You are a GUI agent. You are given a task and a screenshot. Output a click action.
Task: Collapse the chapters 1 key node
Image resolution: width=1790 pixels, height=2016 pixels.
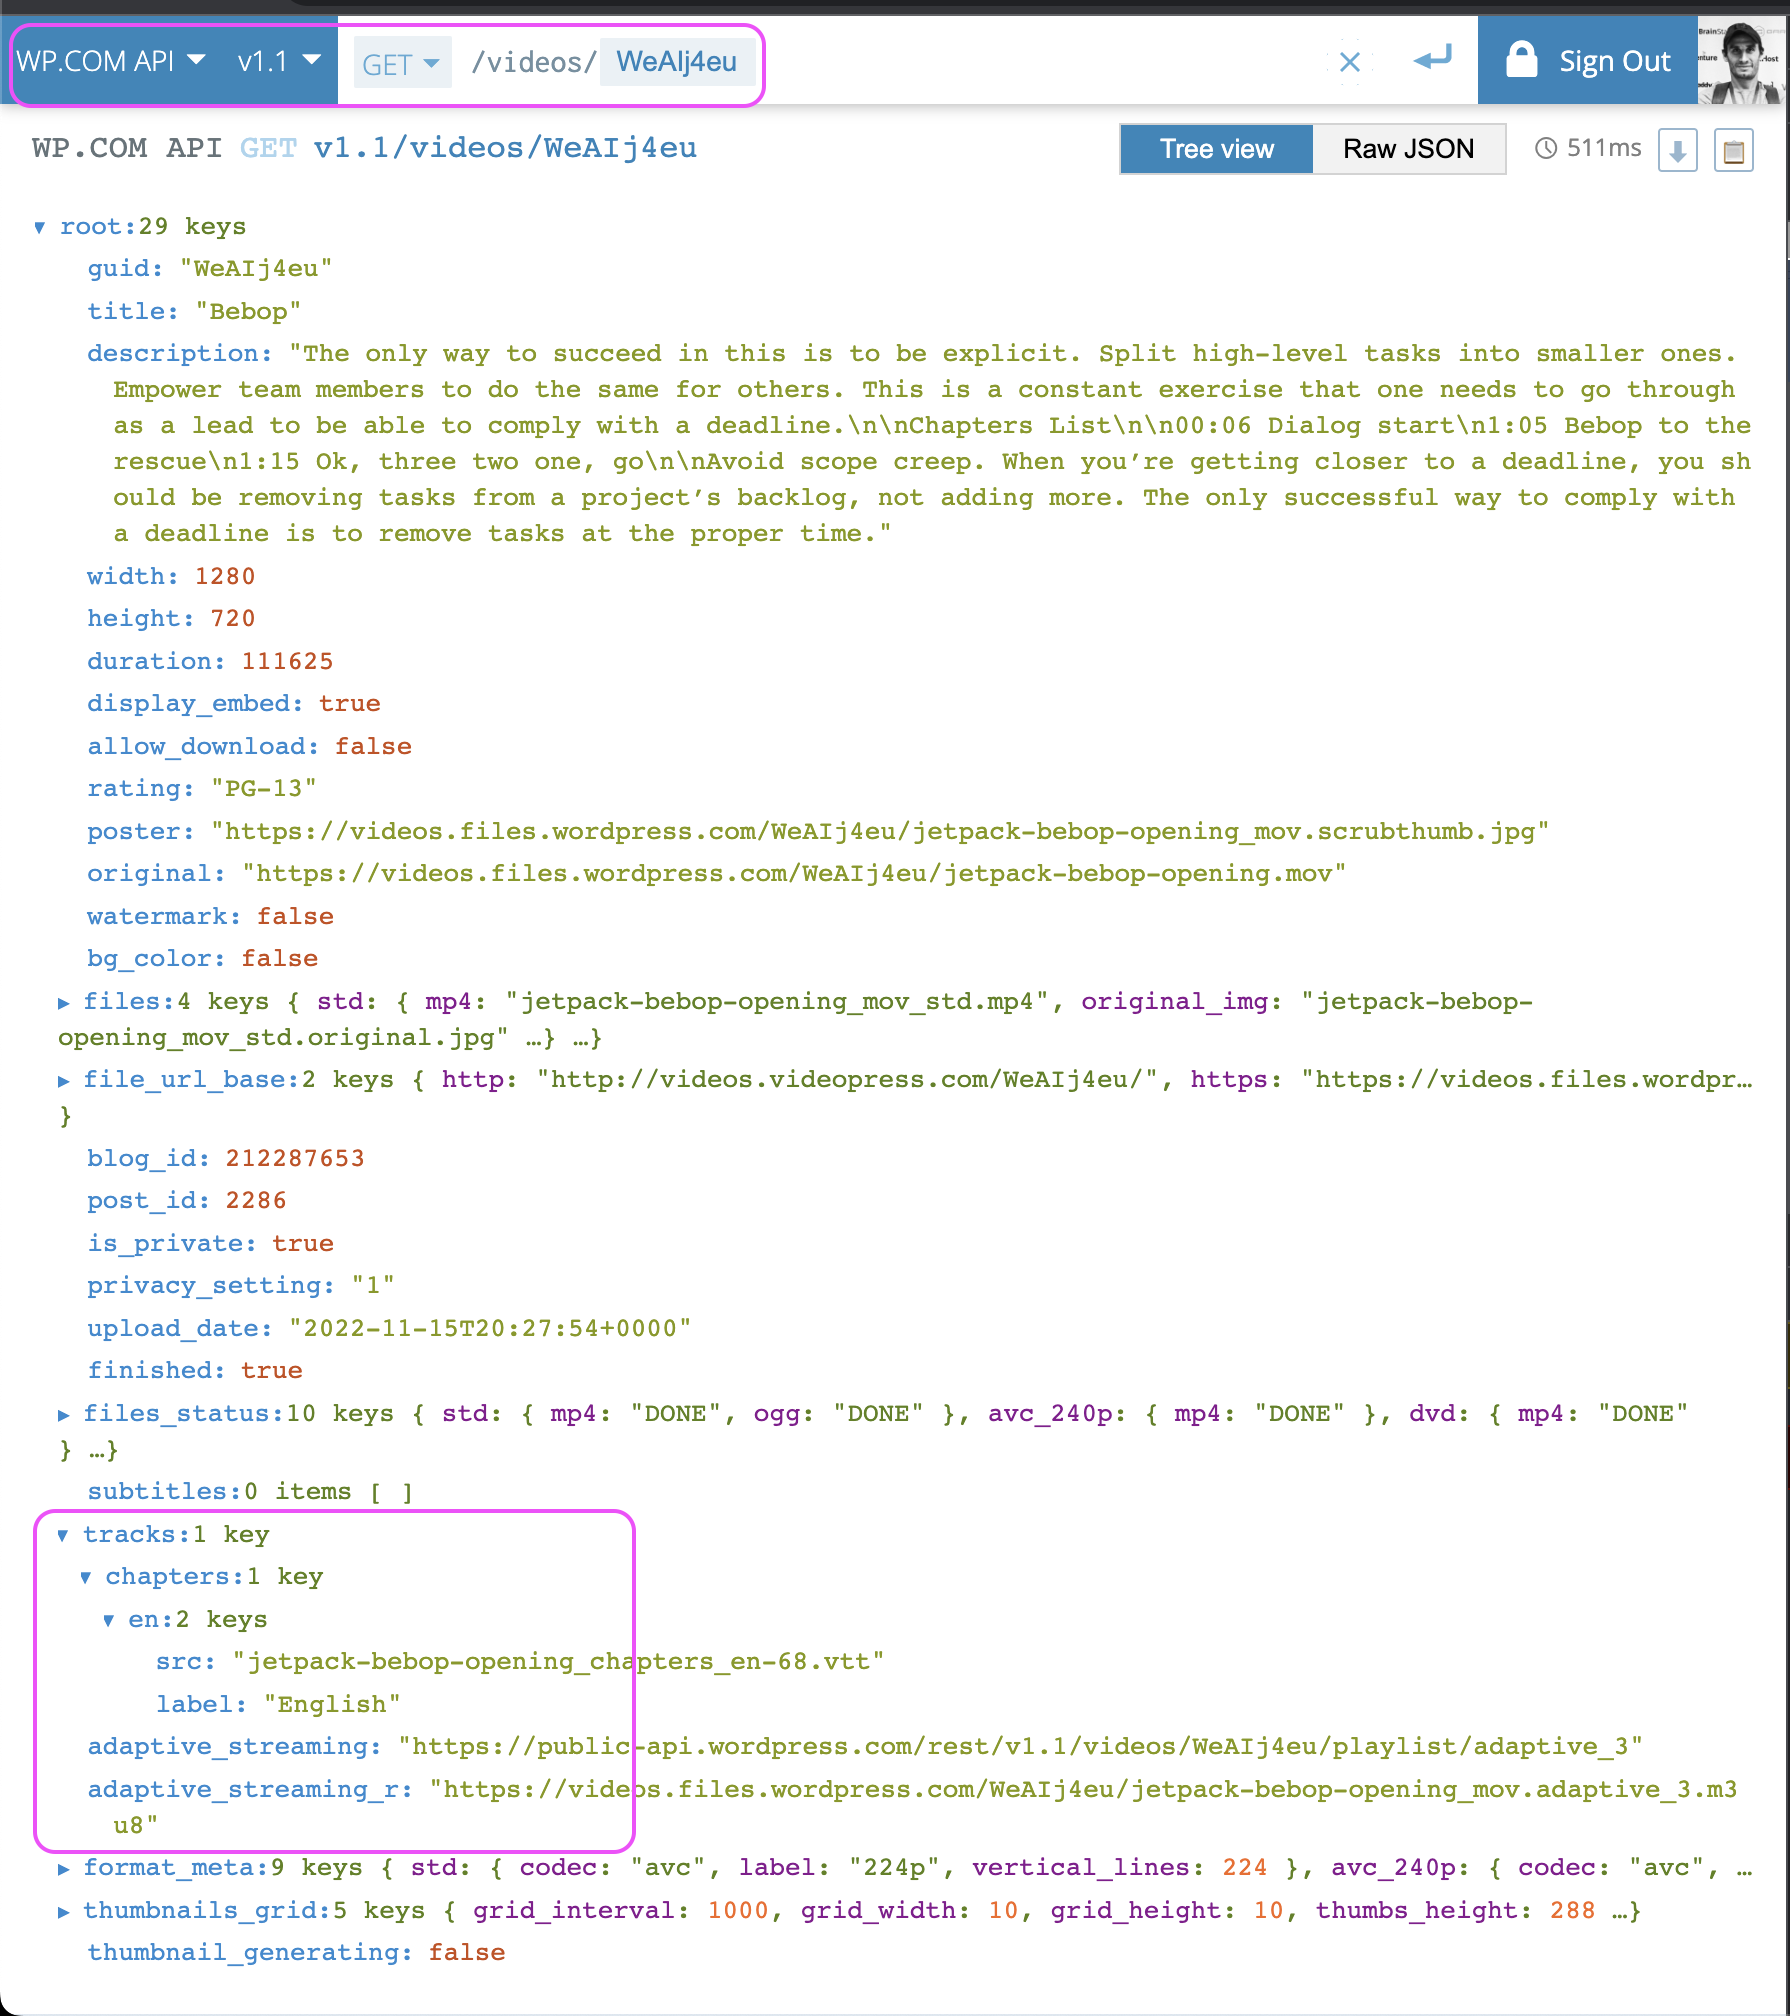pyautogui.click(x=86, y=1577)
